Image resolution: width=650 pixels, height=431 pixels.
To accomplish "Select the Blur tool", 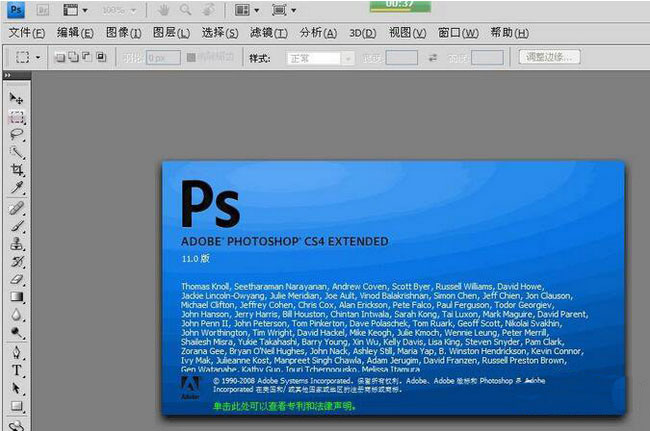I will [x=17, y=315].
